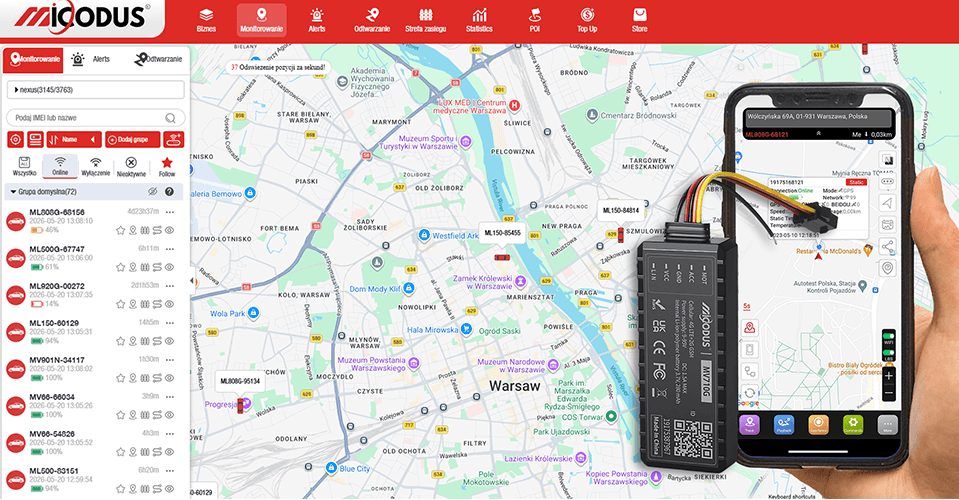Click ML150-85455 car marker on map
This screenshot has height=500, width=959.
coord(502,257)
